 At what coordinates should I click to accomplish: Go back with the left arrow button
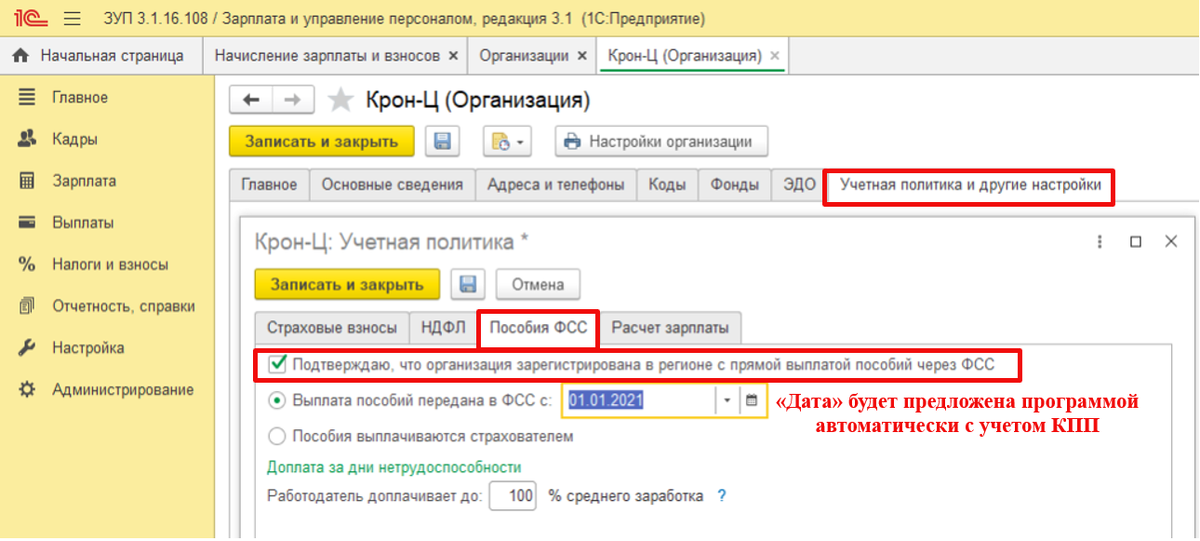coord(251,100)
